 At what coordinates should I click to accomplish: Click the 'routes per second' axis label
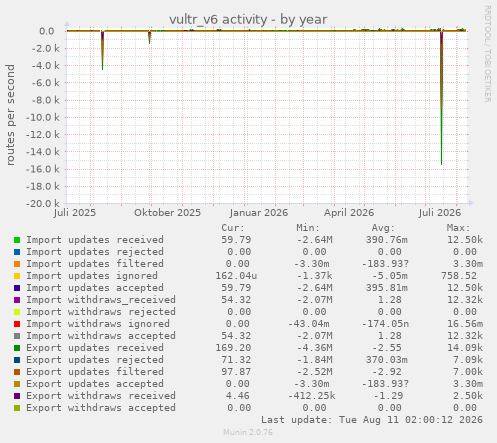[x=10, y=115]
